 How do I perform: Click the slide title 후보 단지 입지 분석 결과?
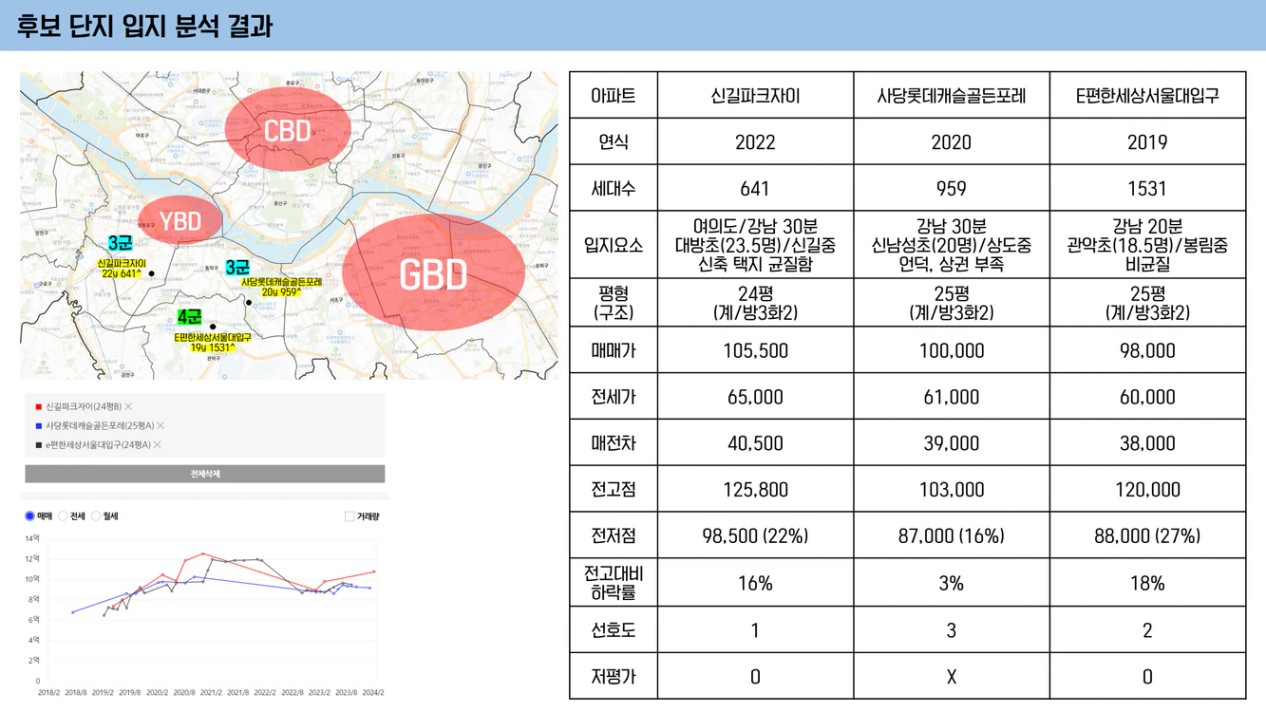[x=145, y=25]
